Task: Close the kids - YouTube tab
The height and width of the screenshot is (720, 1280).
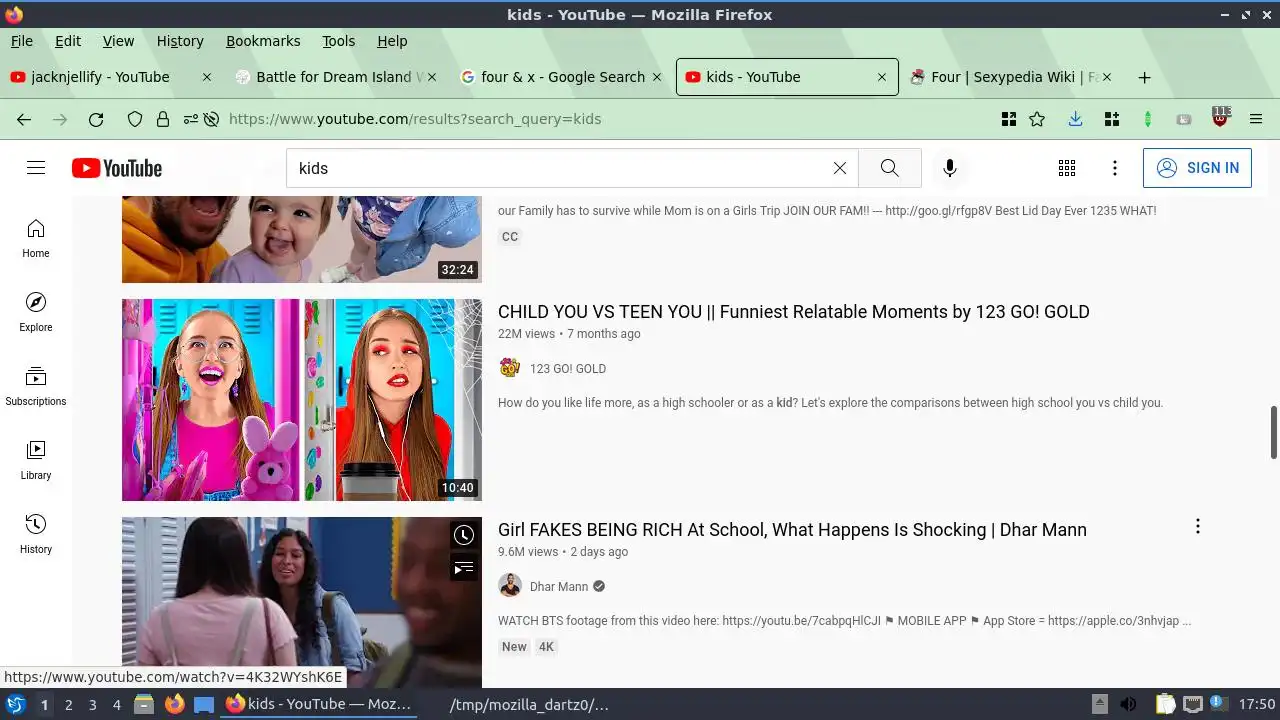Action: coord(882,77)
